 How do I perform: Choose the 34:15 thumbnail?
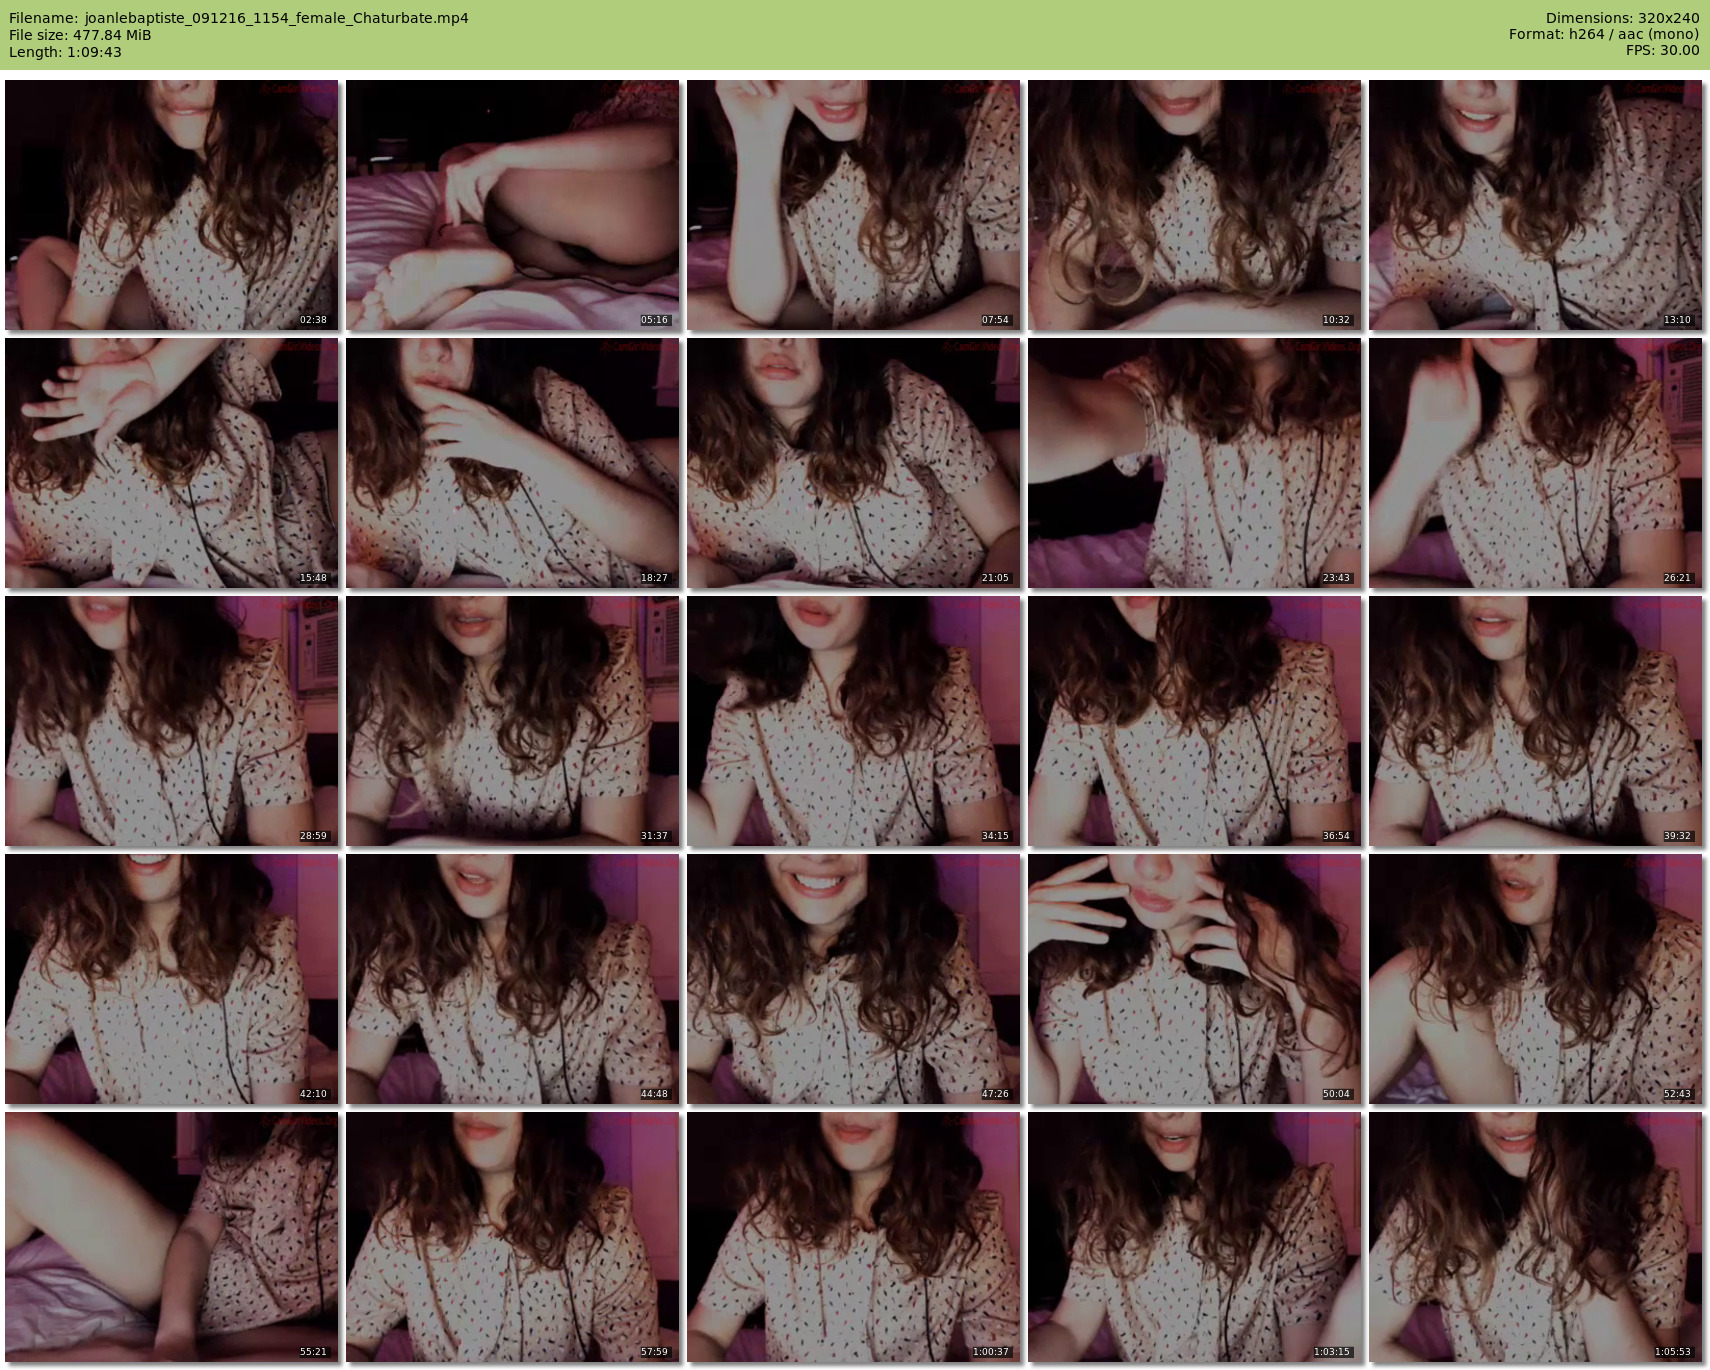pos(854,721)
